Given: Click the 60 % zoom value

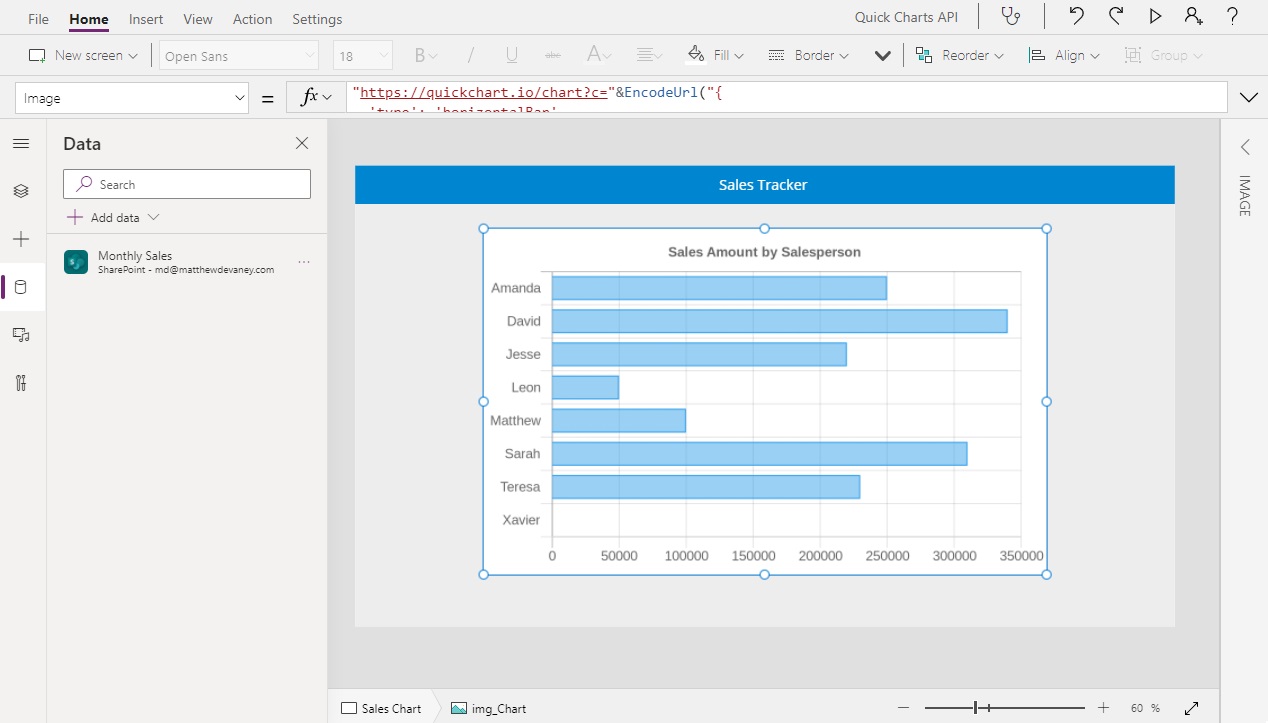Looking at the screenshot, I should pyautogui.click(x=1145, y=708).
